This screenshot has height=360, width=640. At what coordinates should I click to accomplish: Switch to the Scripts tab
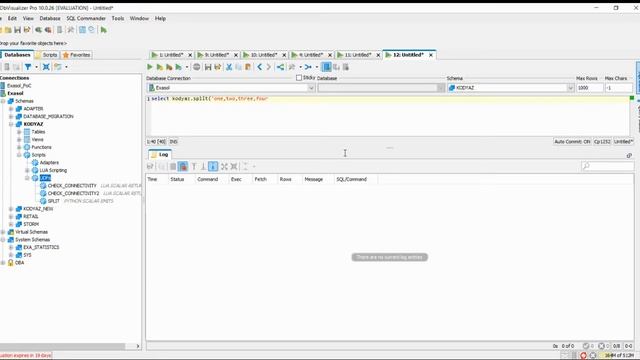pyautogui.click(x=47, y=55)
